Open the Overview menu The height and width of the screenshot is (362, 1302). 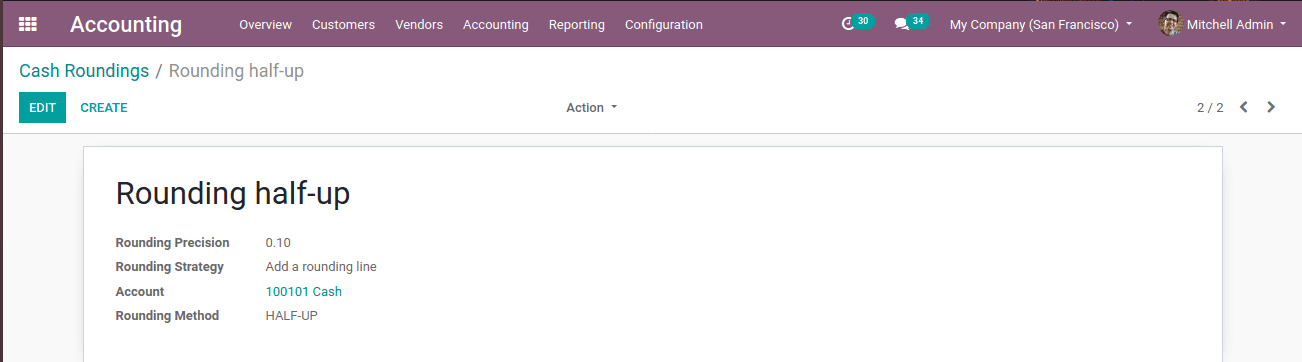point(265,24)
